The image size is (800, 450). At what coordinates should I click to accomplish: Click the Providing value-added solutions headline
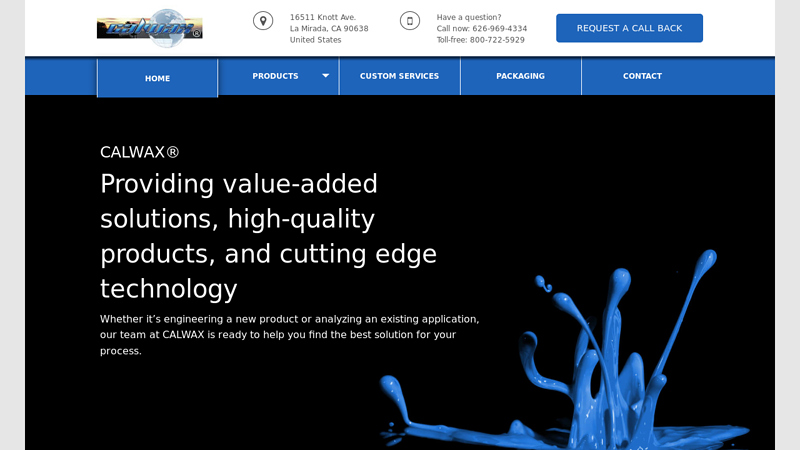pyautogui.click(x=268, y=236)
